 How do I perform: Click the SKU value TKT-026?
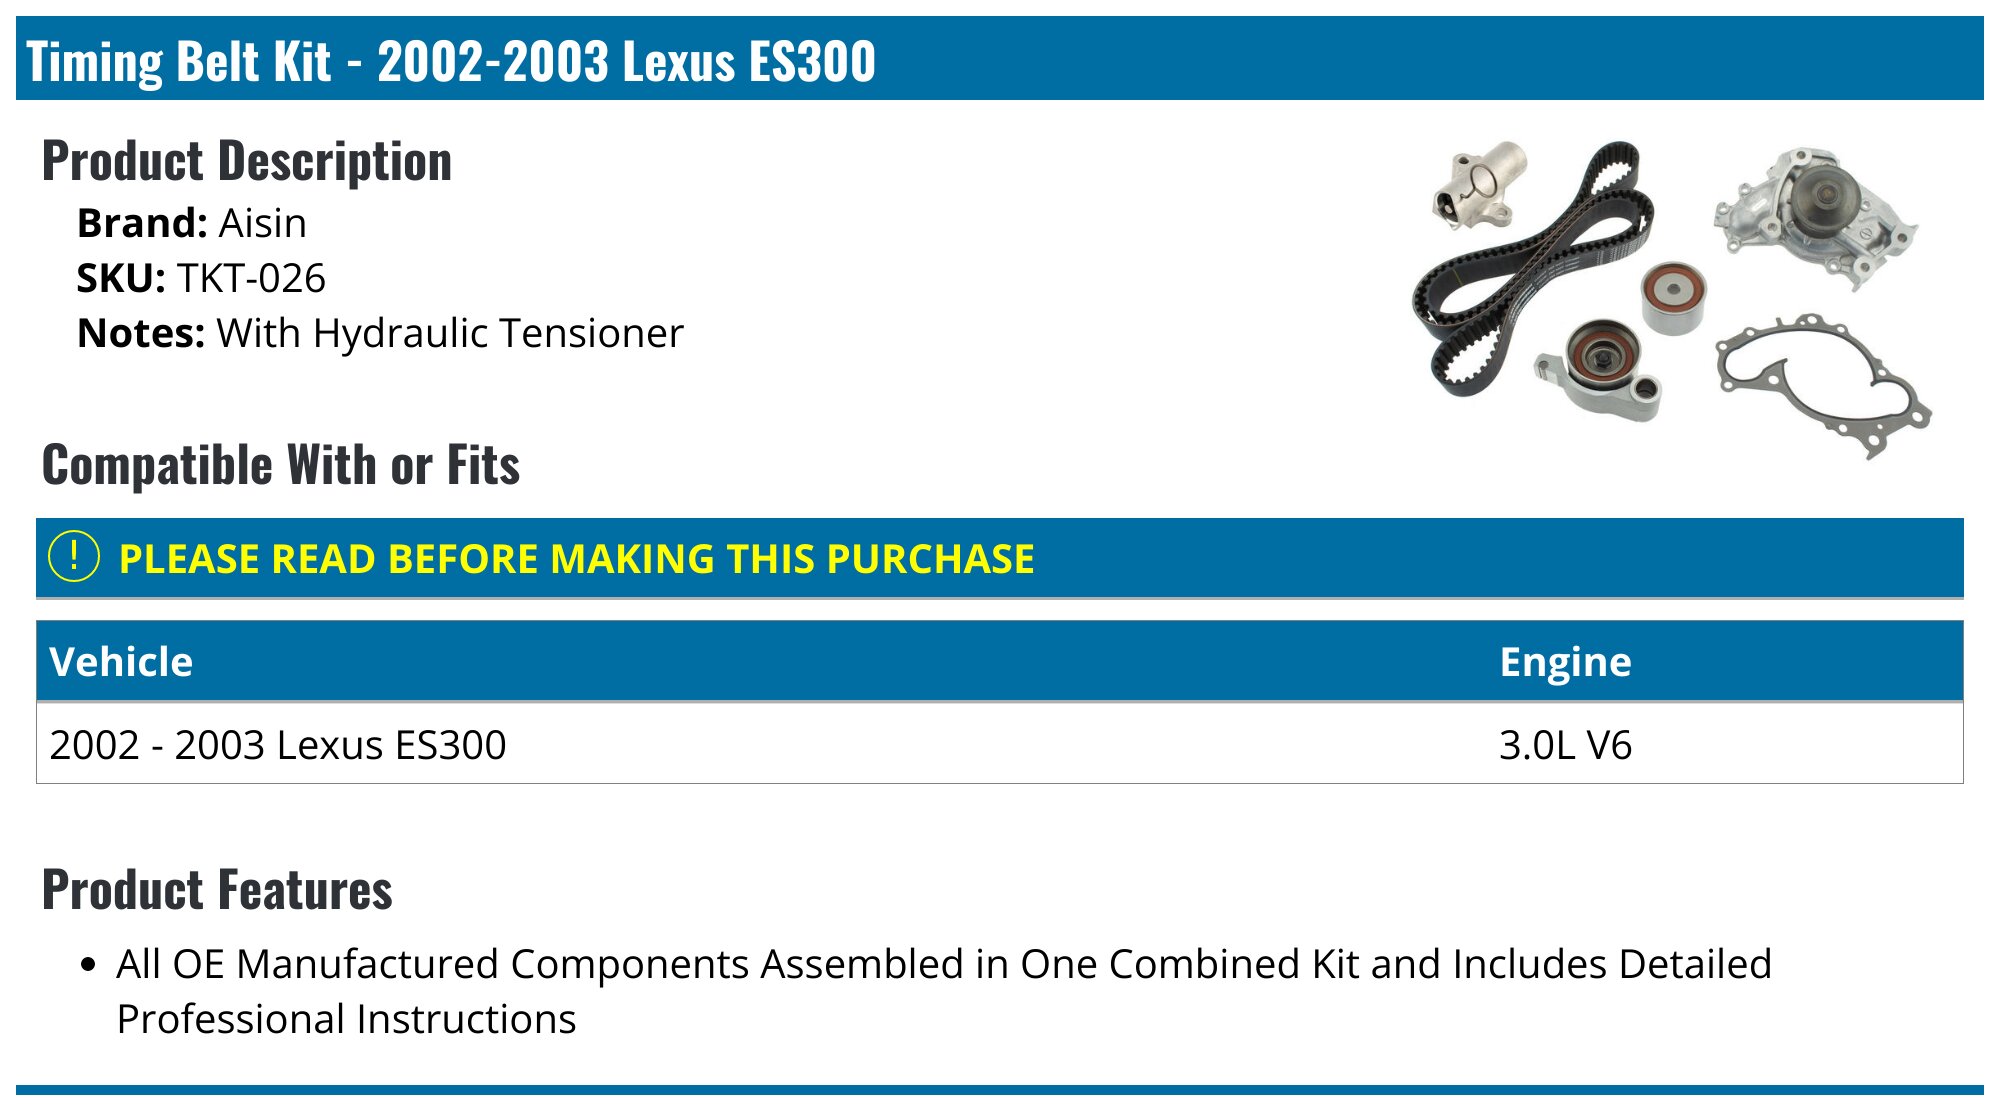click(x=251, y=278)
